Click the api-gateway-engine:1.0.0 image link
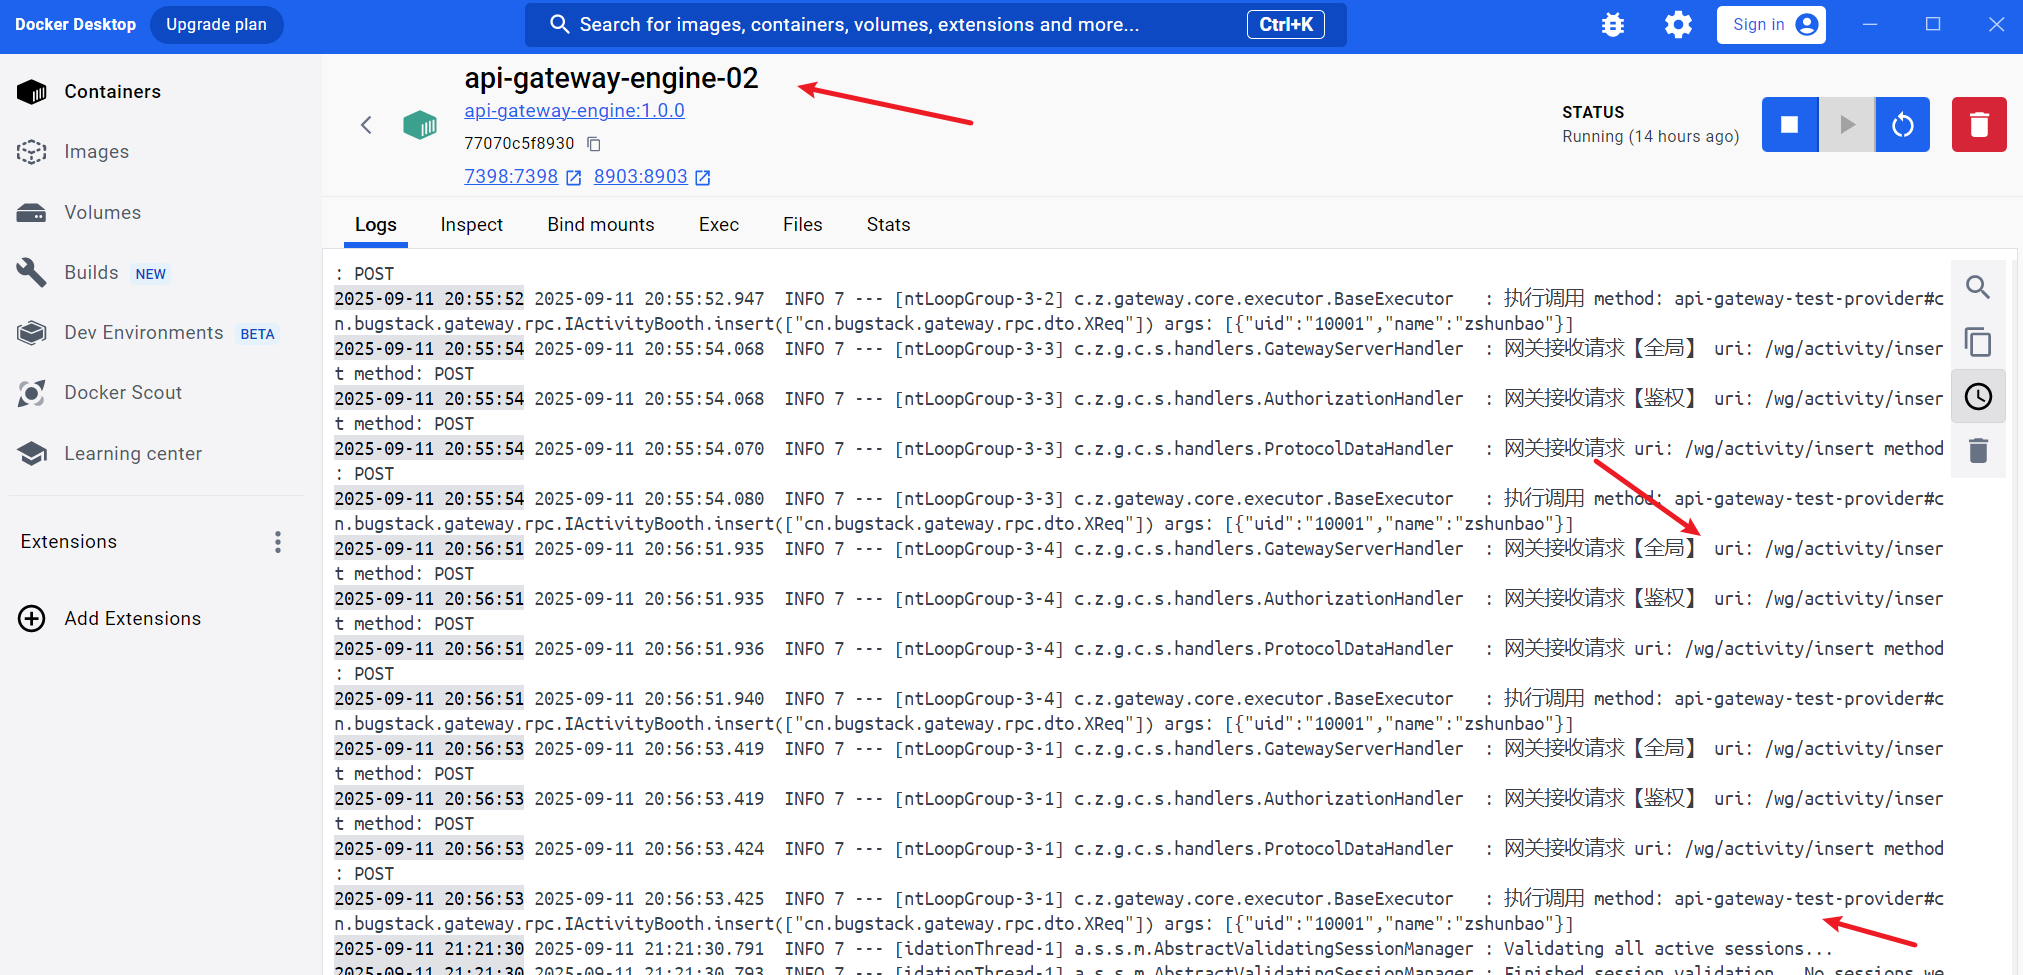 pos(574,111)
